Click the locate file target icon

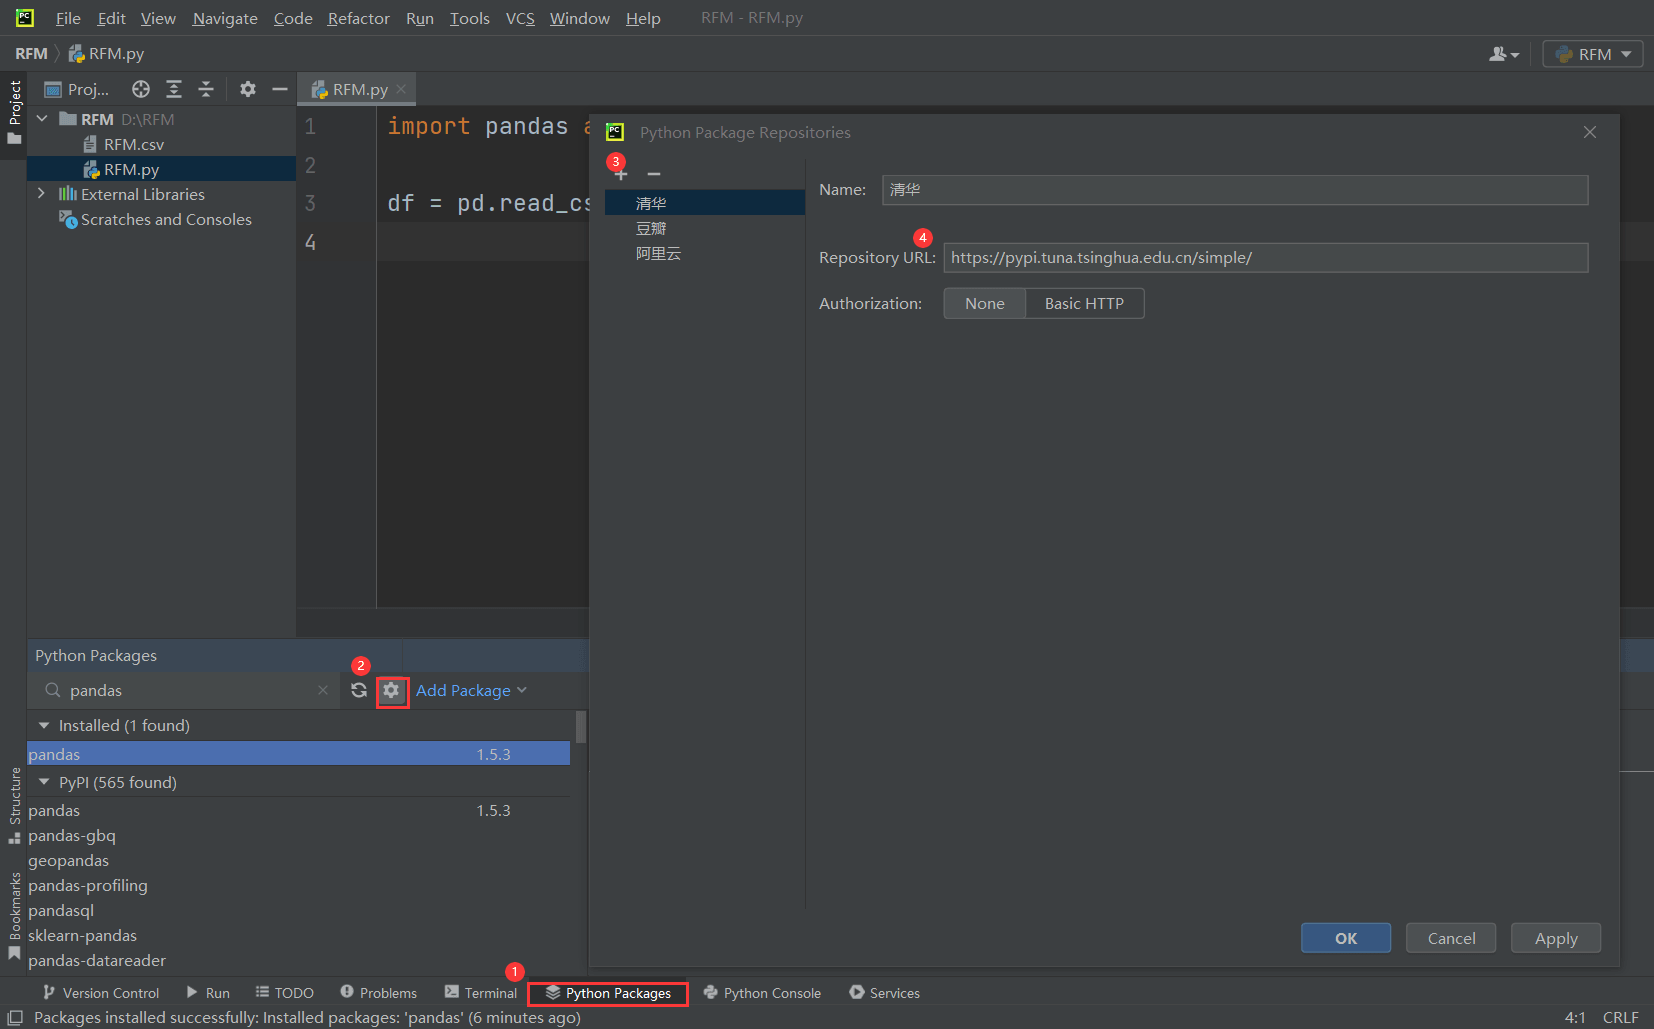pyautogui.click(x=141, y=90)
